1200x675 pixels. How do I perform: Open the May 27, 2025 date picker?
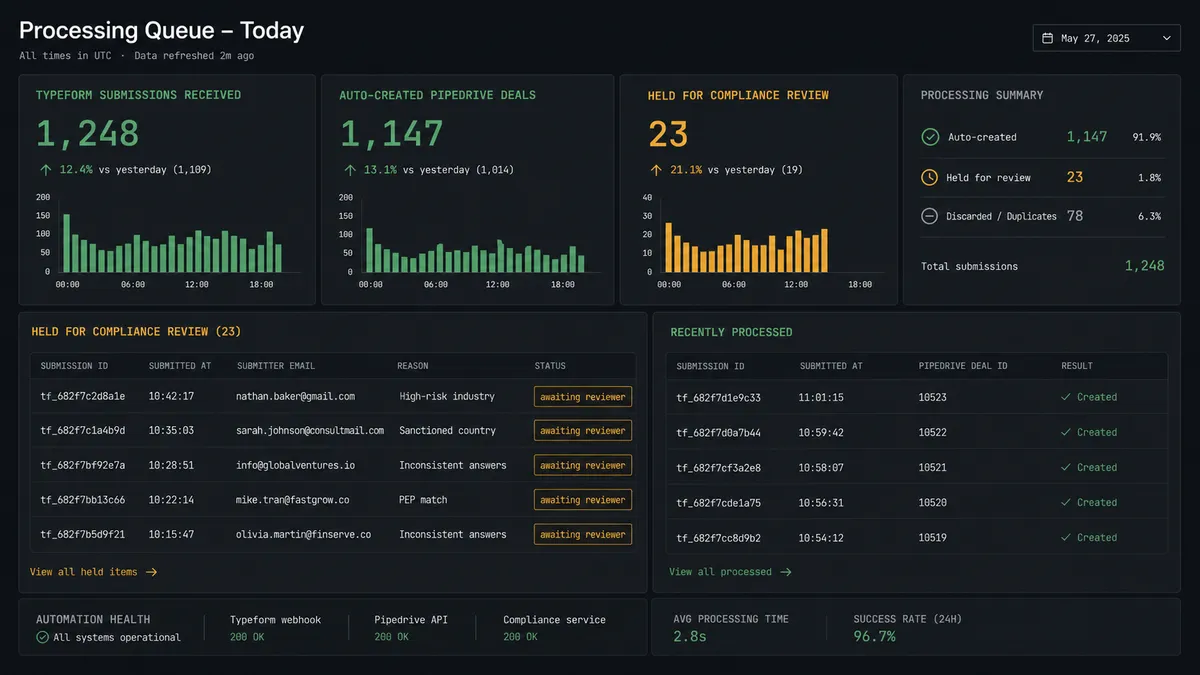(x=1106, y=38)
